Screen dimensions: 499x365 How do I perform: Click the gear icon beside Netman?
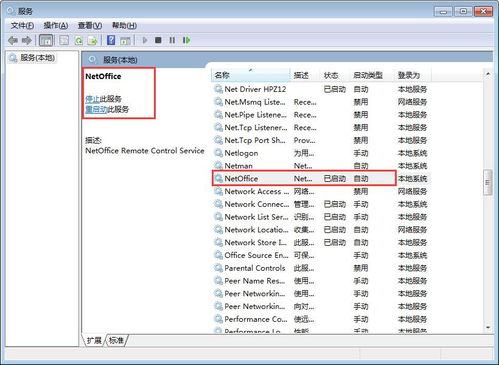coord(218,166)
